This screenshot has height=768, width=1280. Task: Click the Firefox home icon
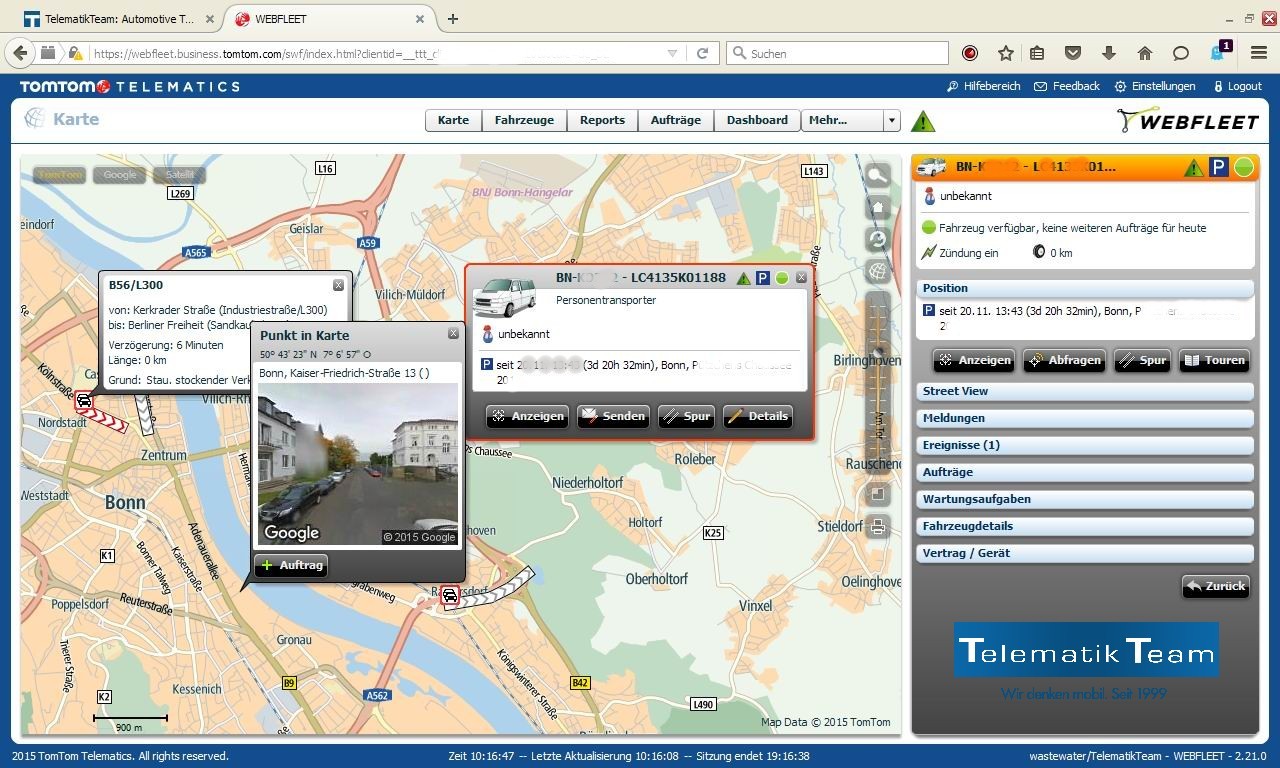(1145, 53)
